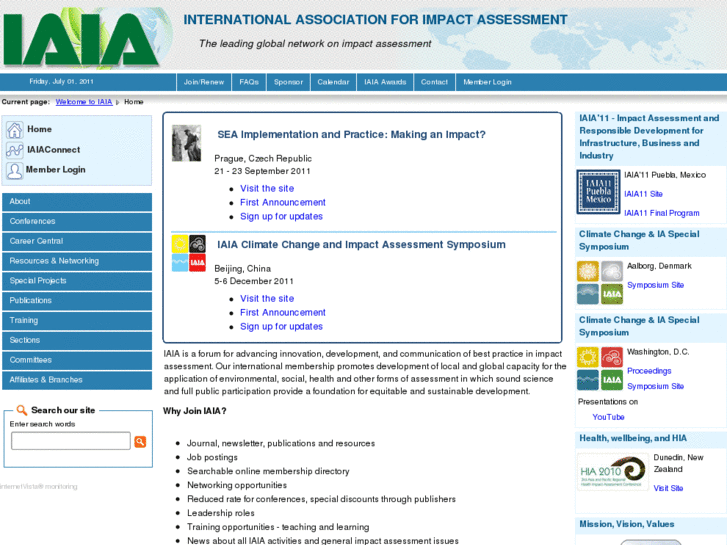Click the Washington D.C. symposium logo
This screenshot has height=545, width=727.
[x=600, y=369]
